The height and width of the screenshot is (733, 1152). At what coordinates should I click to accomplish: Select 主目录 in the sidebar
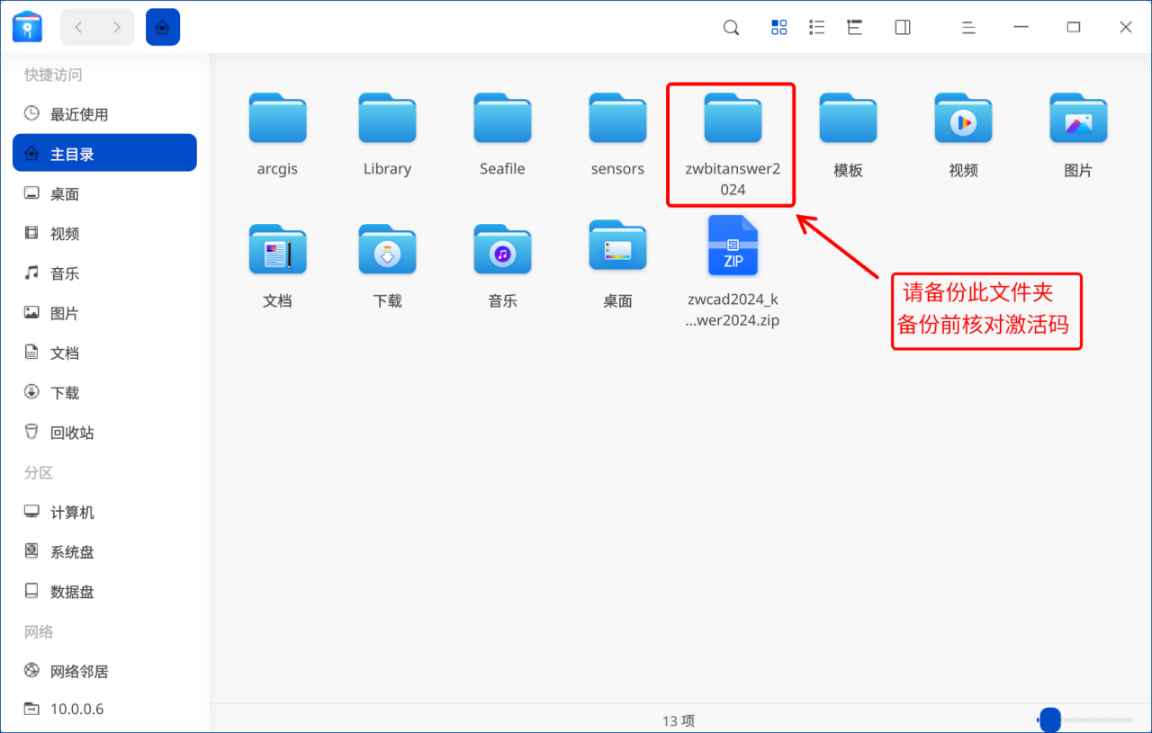(x=104, y=153)
